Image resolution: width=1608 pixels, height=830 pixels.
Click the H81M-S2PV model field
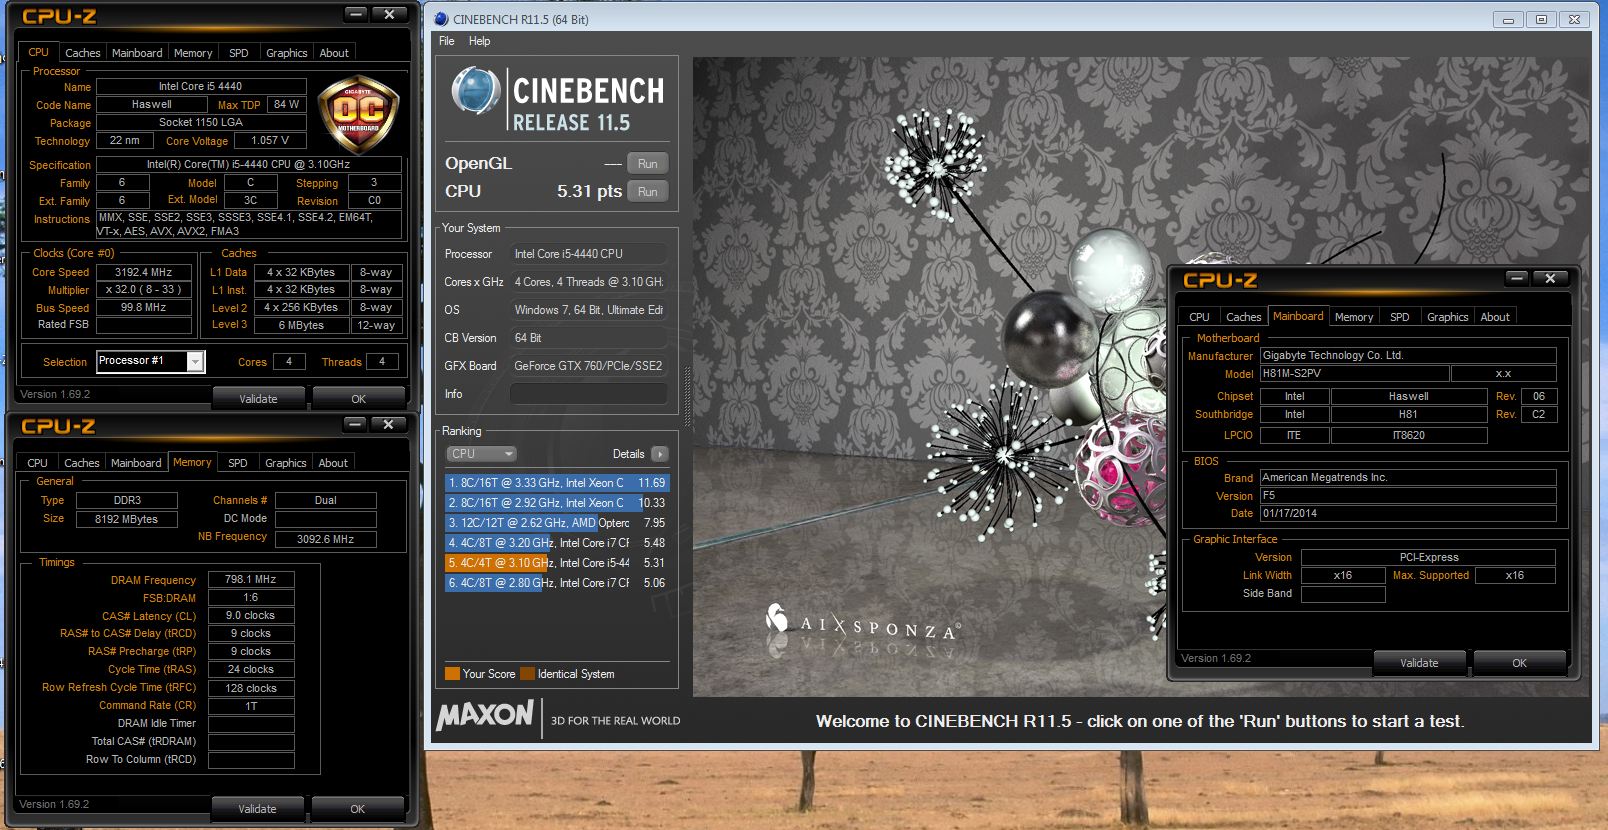point(1354,374)
